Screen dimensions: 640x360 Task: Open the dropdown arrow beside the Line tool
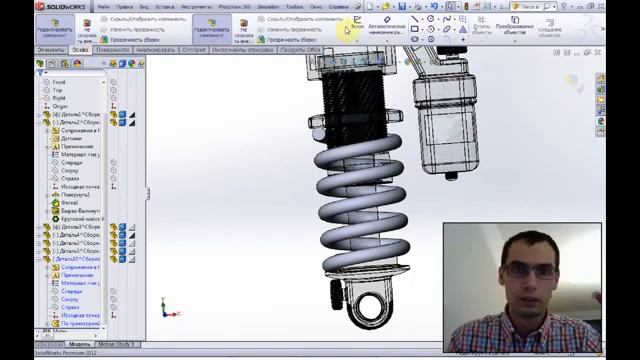click(422, 19)
